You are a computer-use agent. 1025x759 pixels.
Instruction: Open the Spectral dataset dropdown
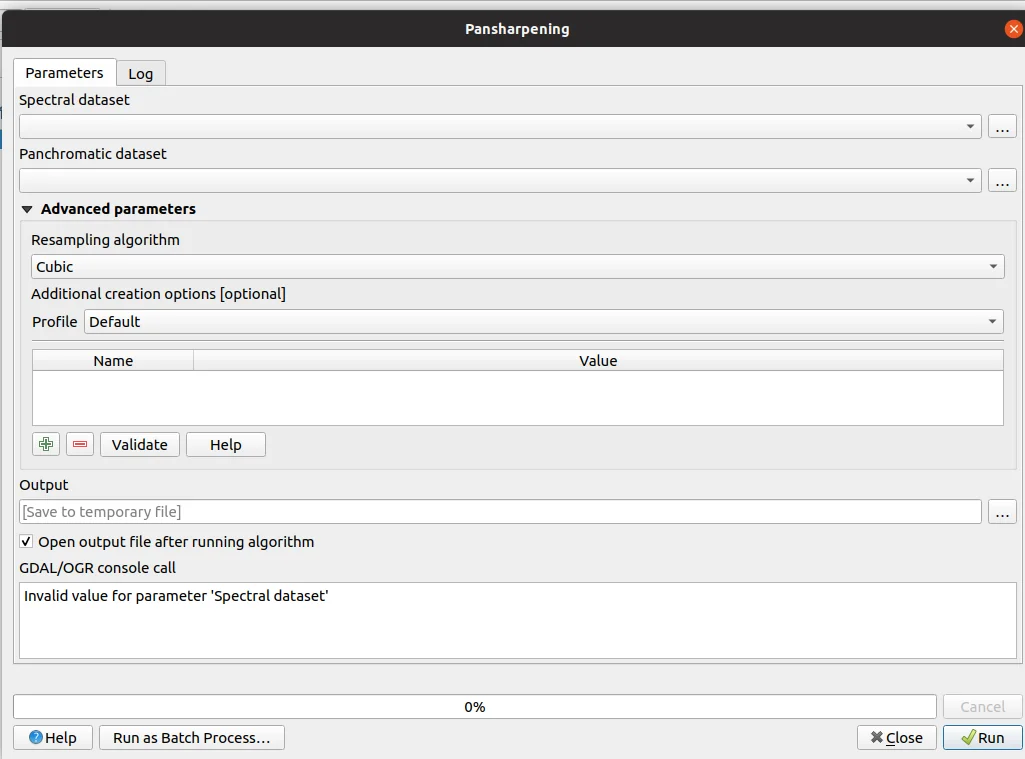coord(970,127)
